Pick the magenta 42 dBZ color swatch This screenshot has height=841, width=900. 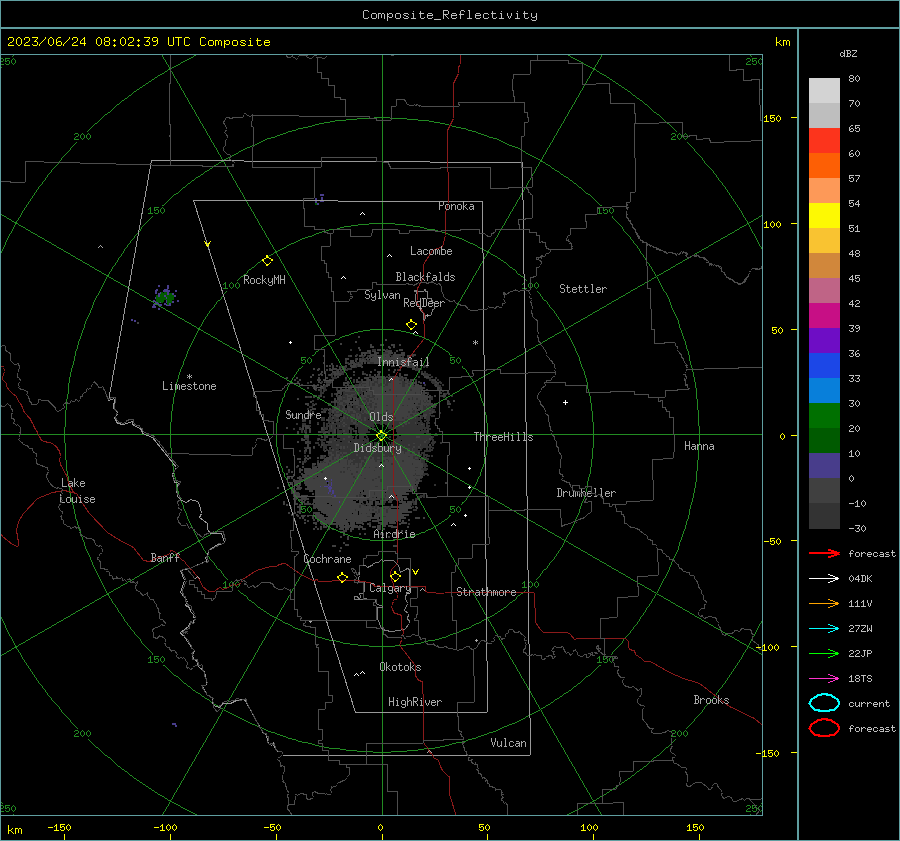[824, 316]
